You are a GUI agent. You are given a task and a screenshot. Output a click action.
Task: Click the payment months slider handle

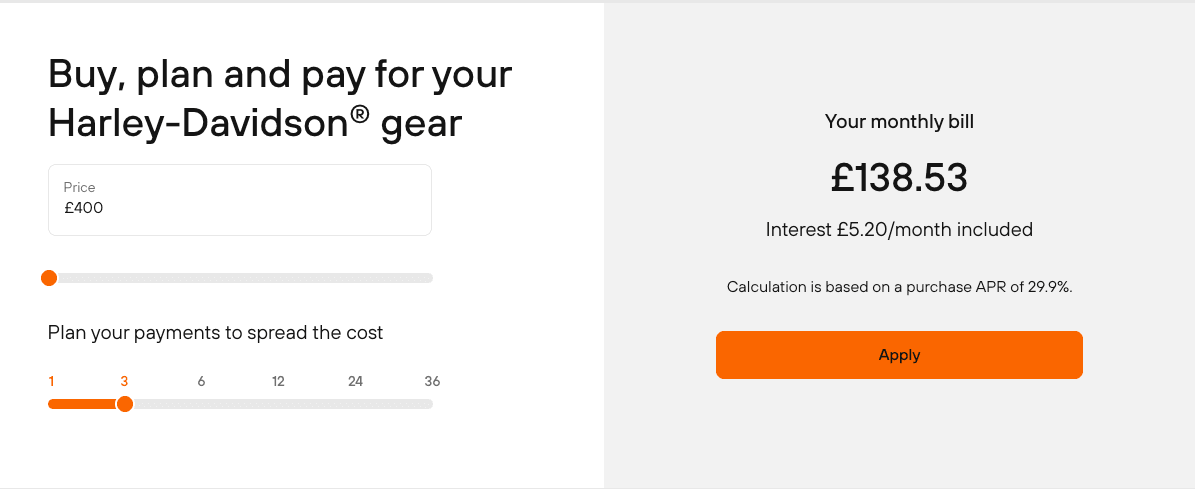pyautogui.click(x=125, y=404)
